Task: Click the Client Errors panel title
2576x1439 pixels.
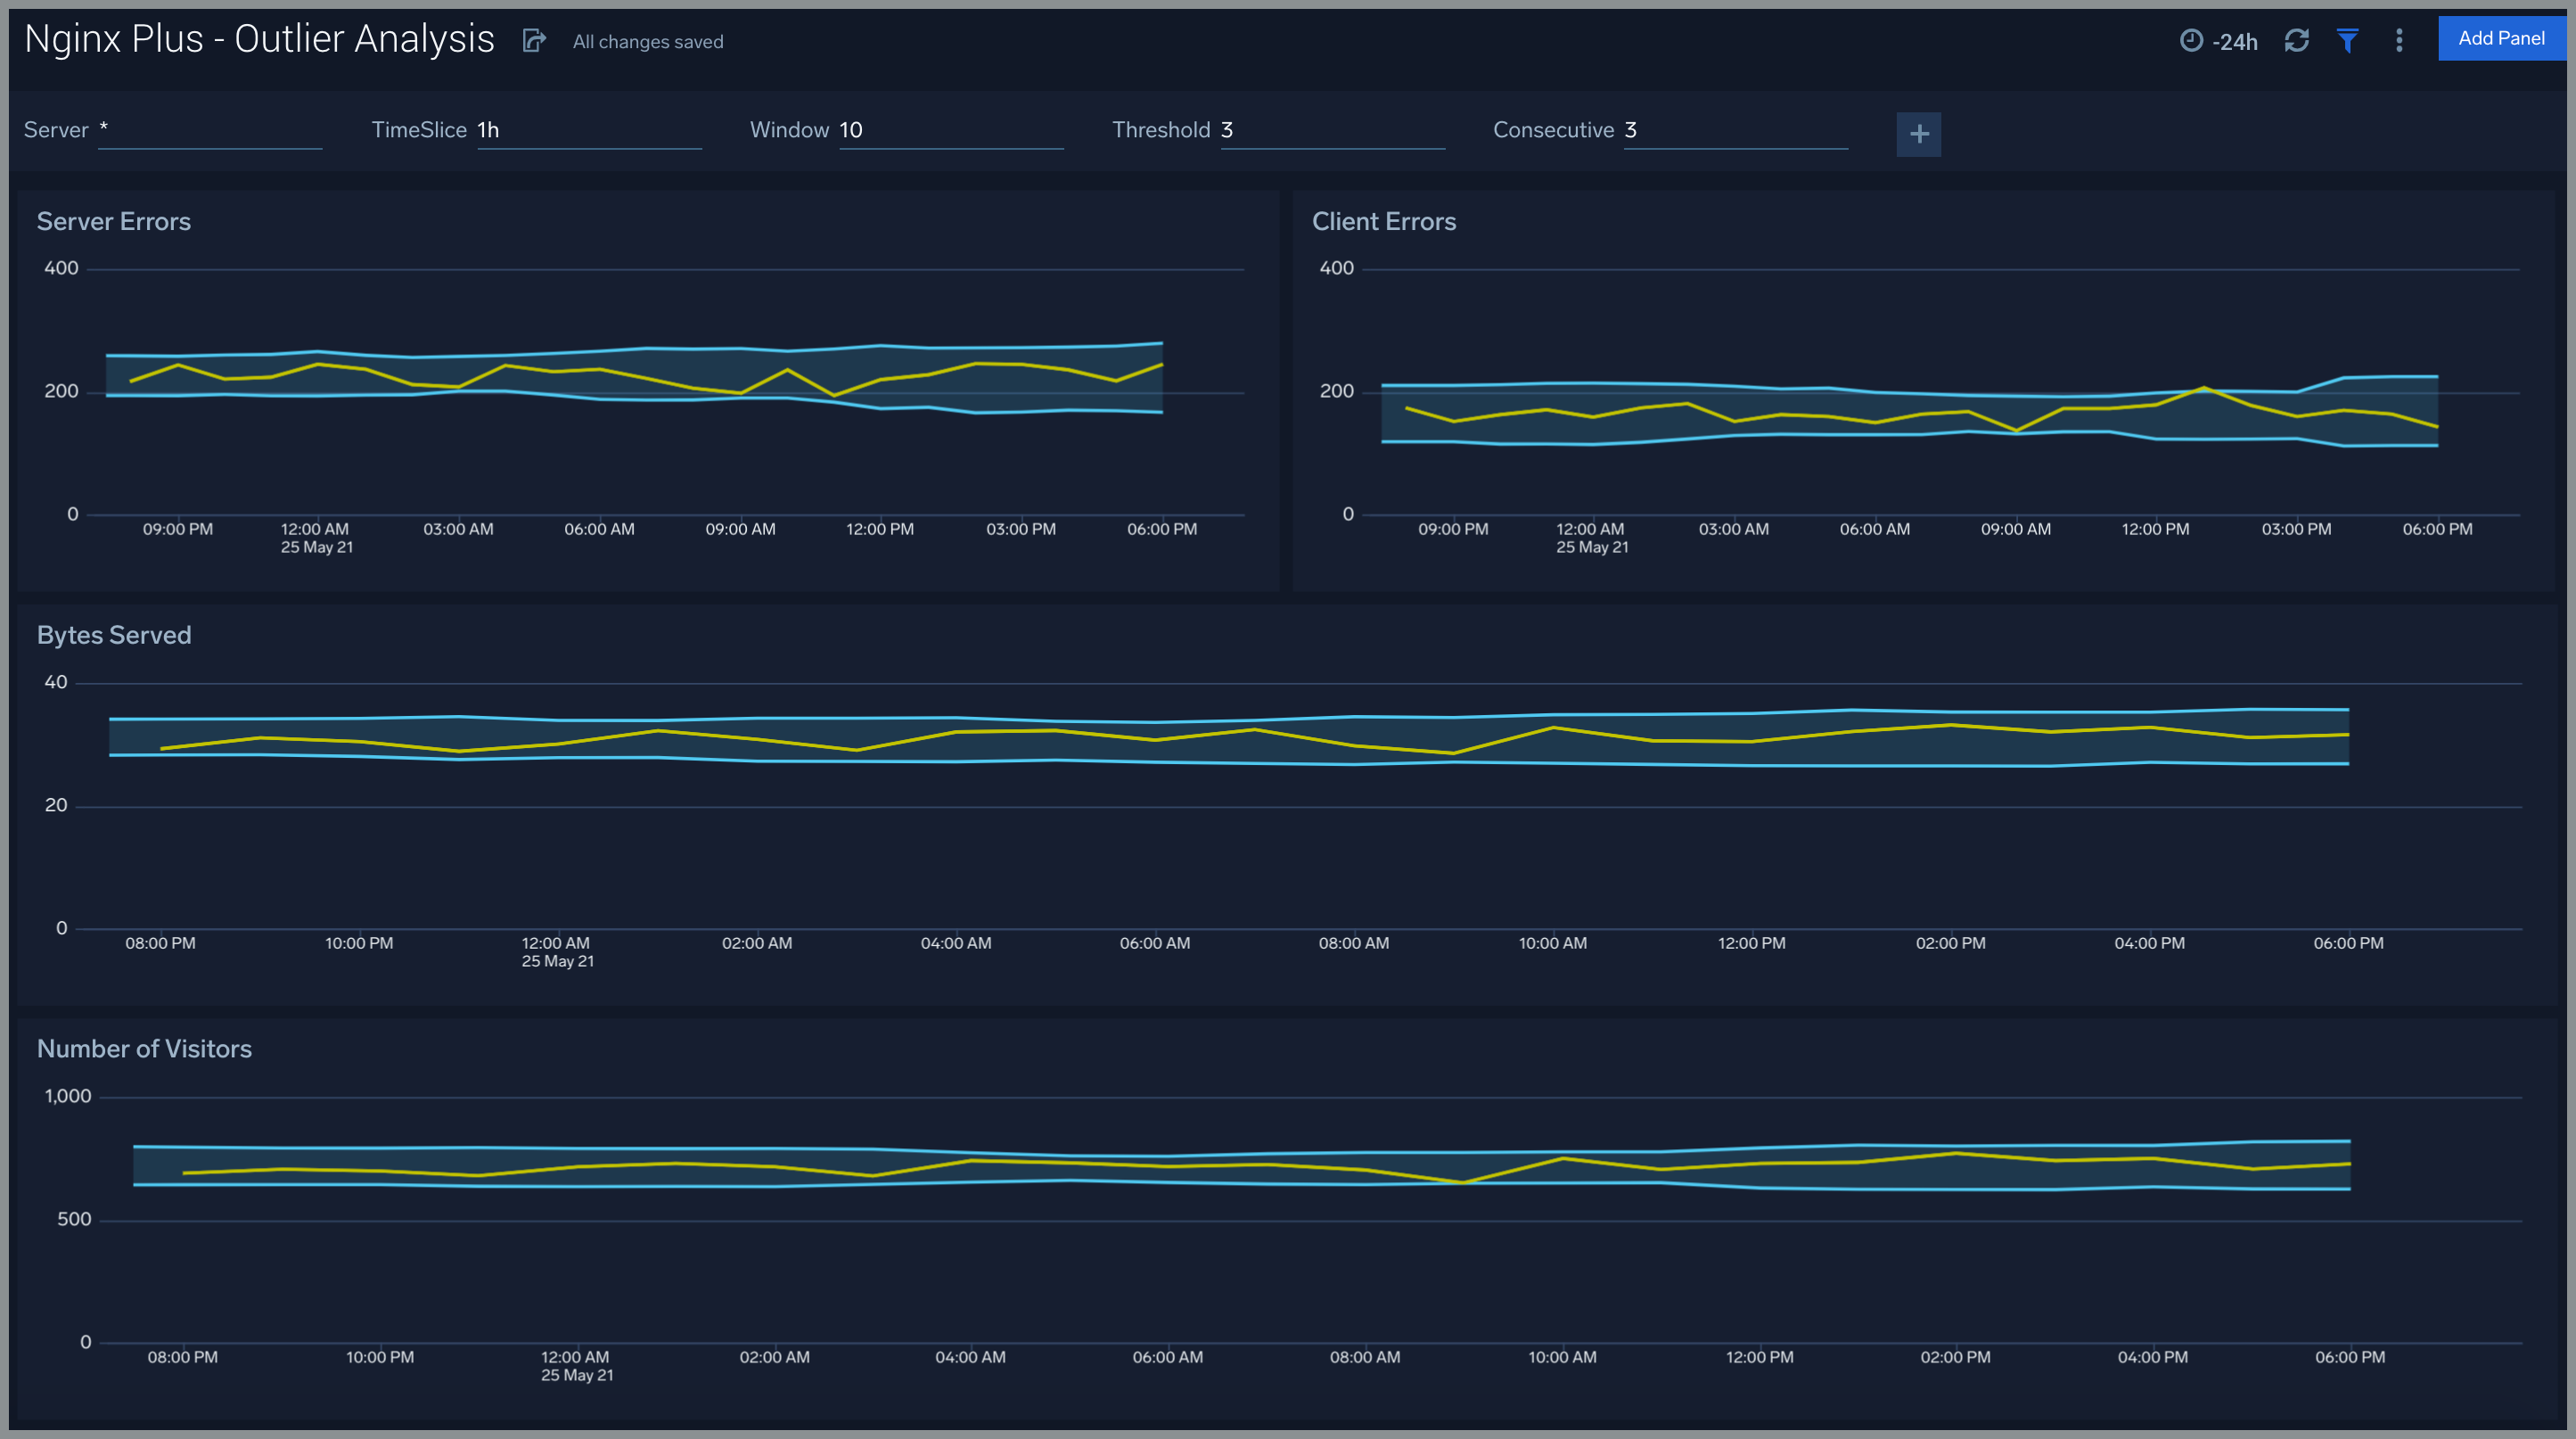Action: (x=1383, y=221)
